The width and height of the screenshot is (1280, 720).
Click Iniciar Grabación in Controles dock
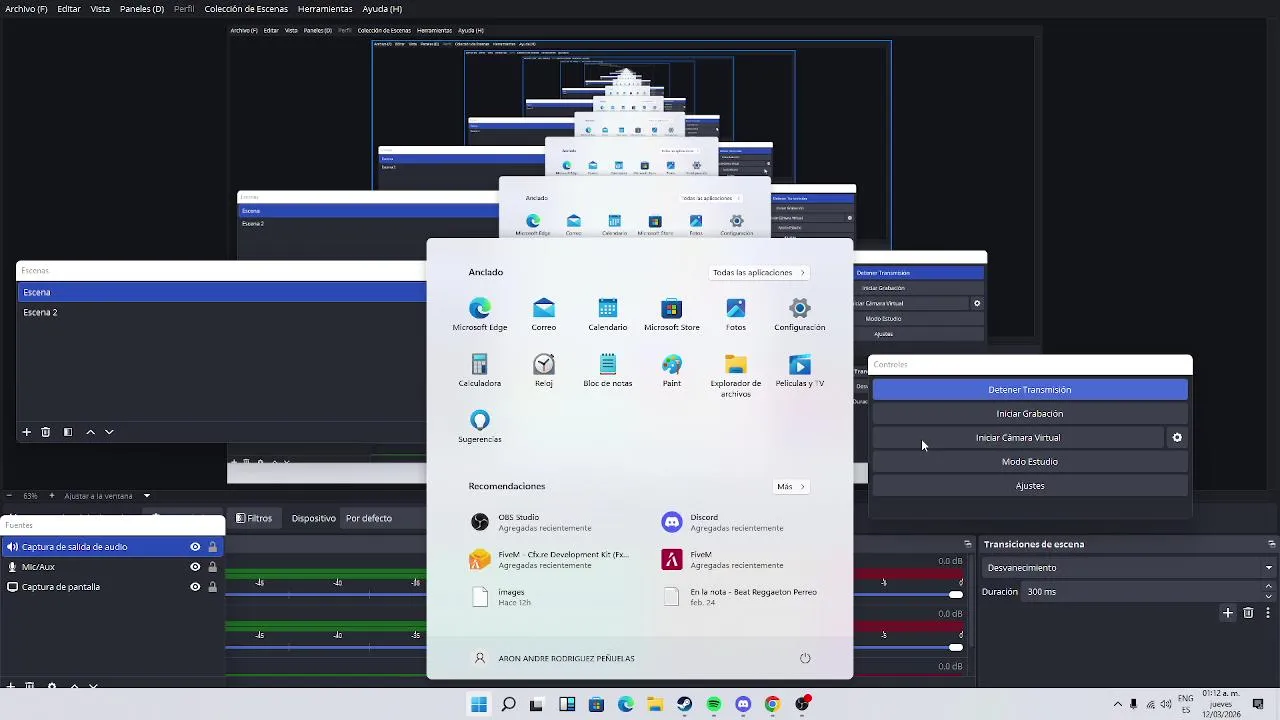click(1030, 414)
